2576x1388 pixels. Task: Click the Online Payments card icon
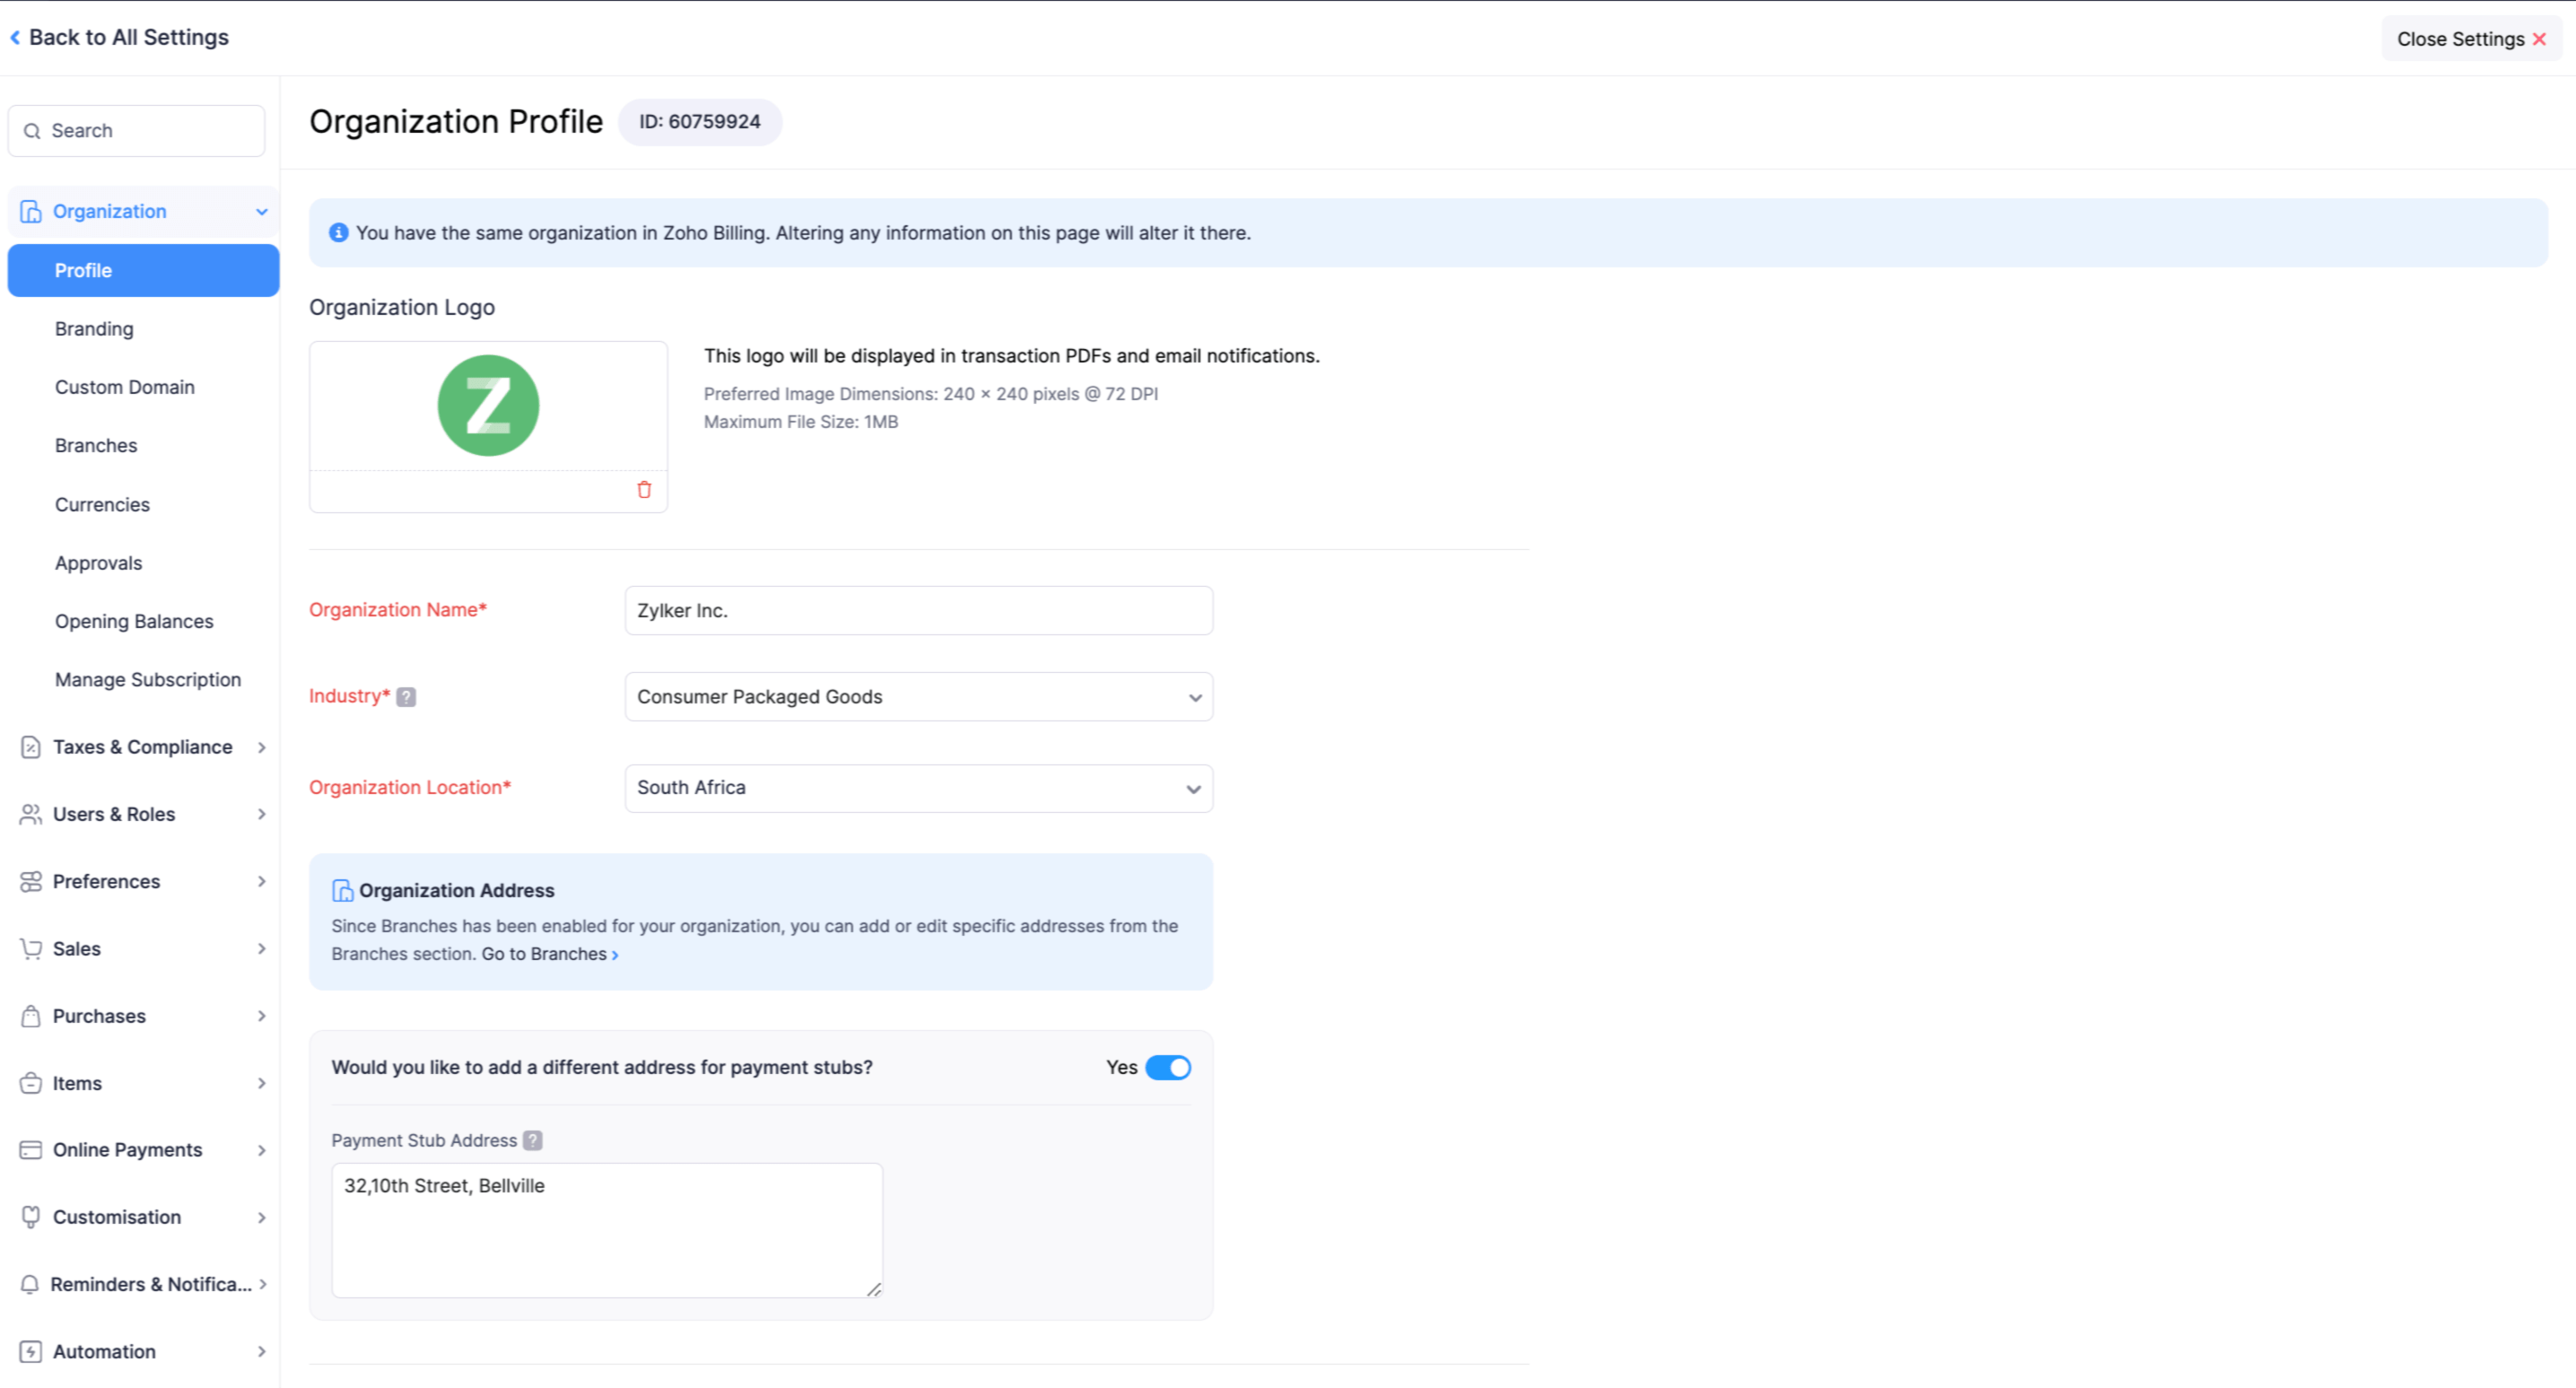coord(31,1150)
